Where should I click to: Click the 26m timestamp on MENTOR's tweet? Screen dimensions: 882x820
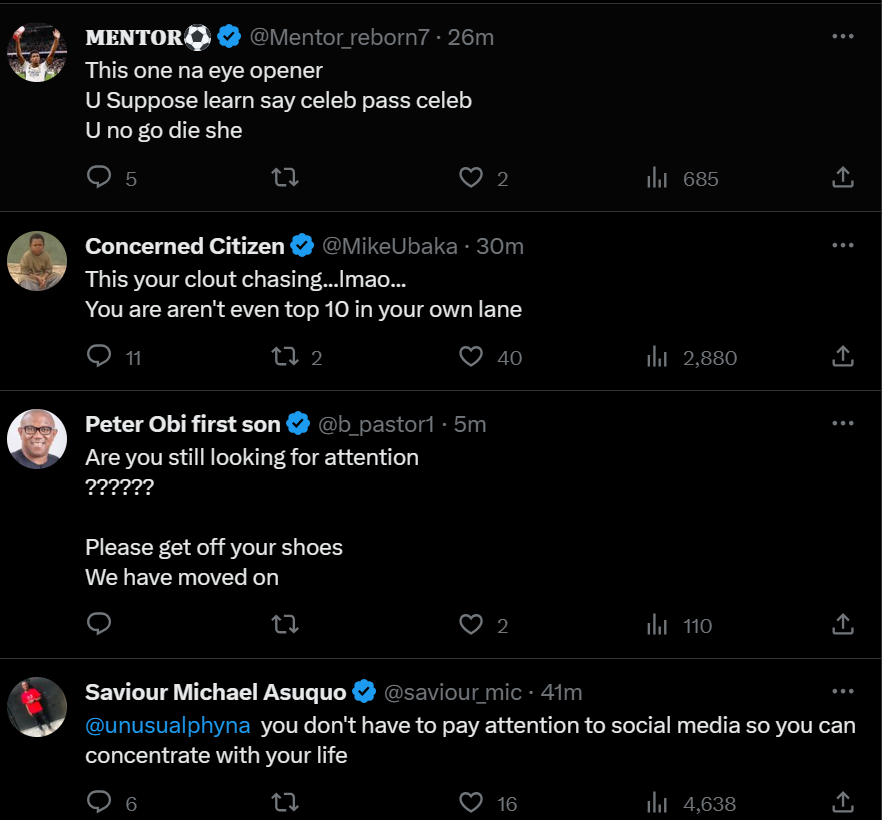tap(470, 38)
